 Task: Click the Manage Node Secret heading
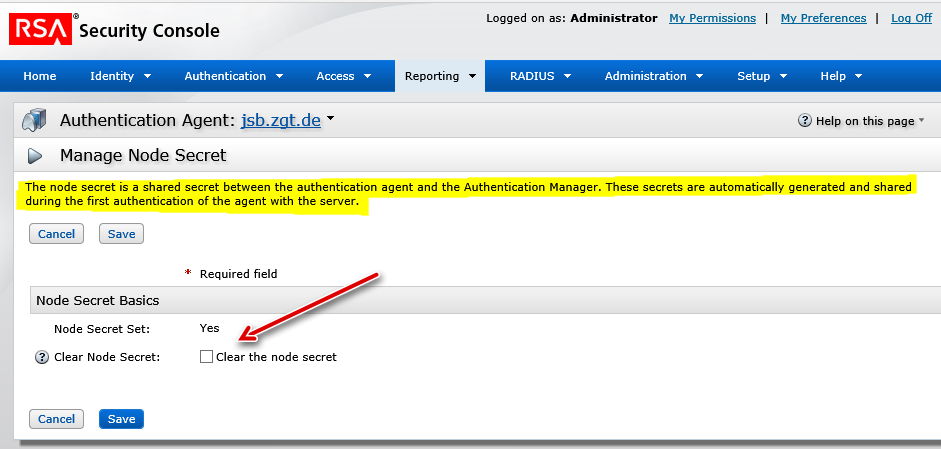pyautogui.click(x=143, y=155)
